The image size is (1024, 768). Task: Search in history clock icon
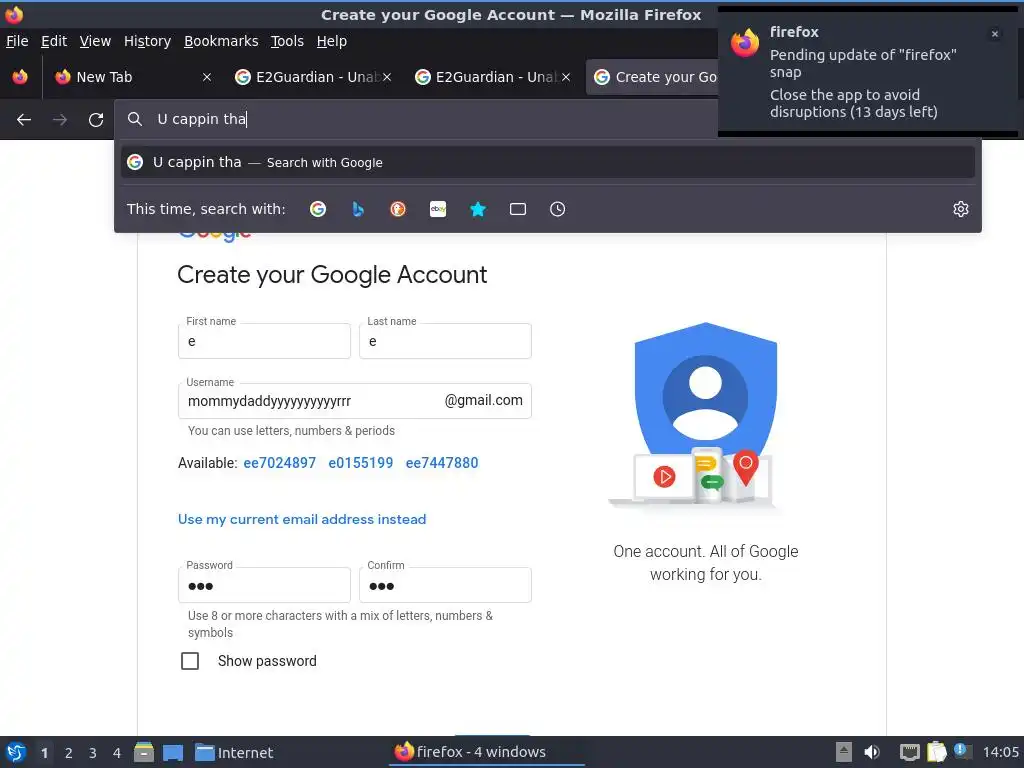click(x=558, y=209)
